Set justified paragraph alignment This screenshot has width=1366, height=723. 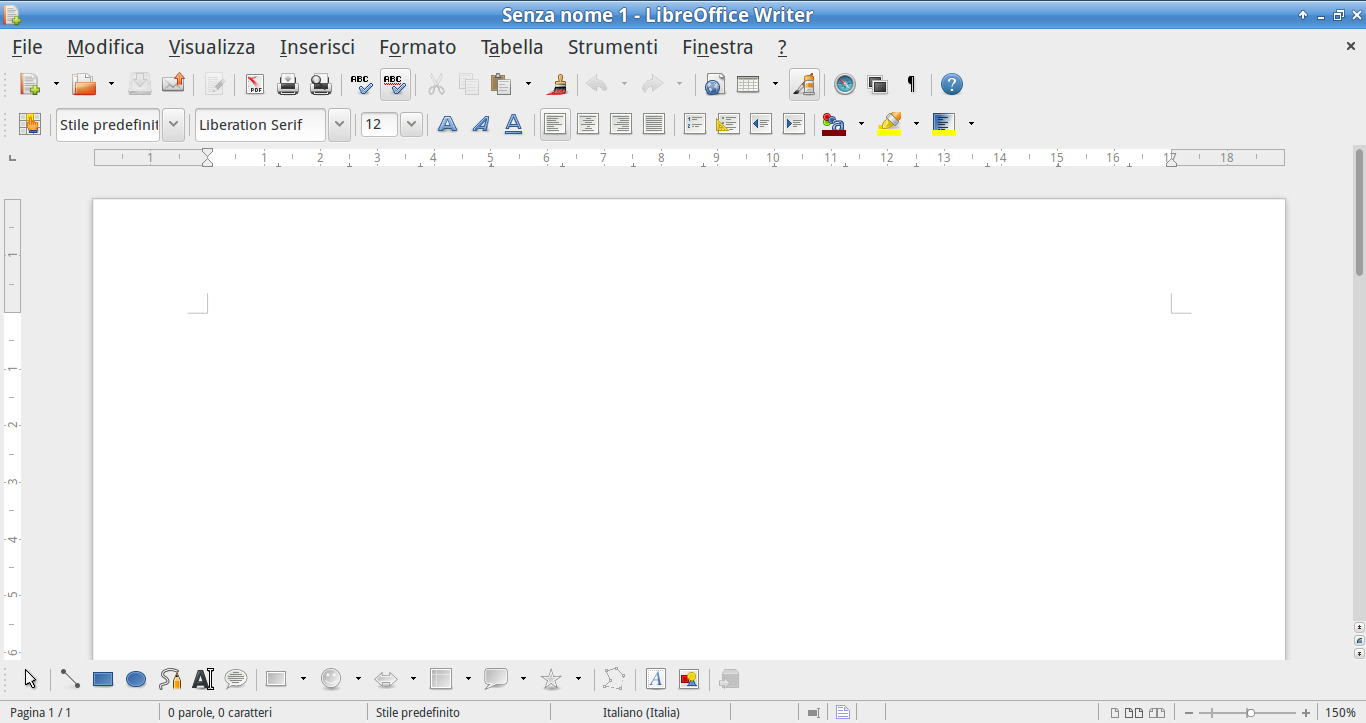pos(654,124)
